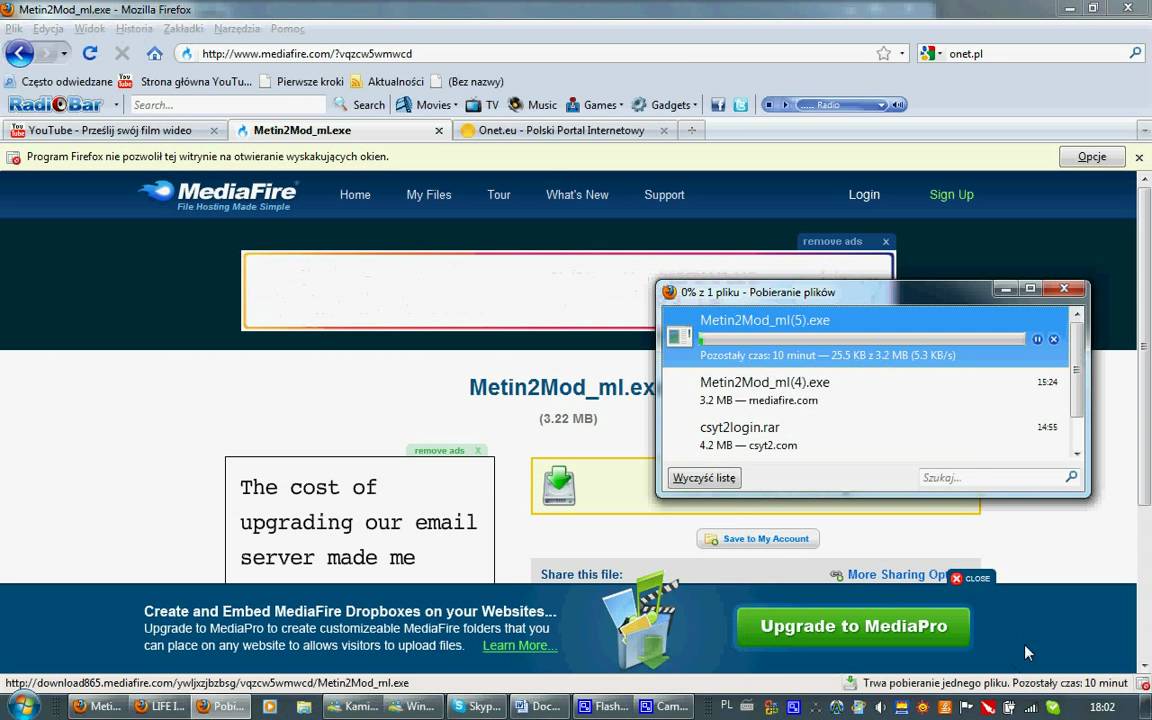
Task: Cancel the Metin2Mod_ml(5).exe download
Action: (1054, 339)
